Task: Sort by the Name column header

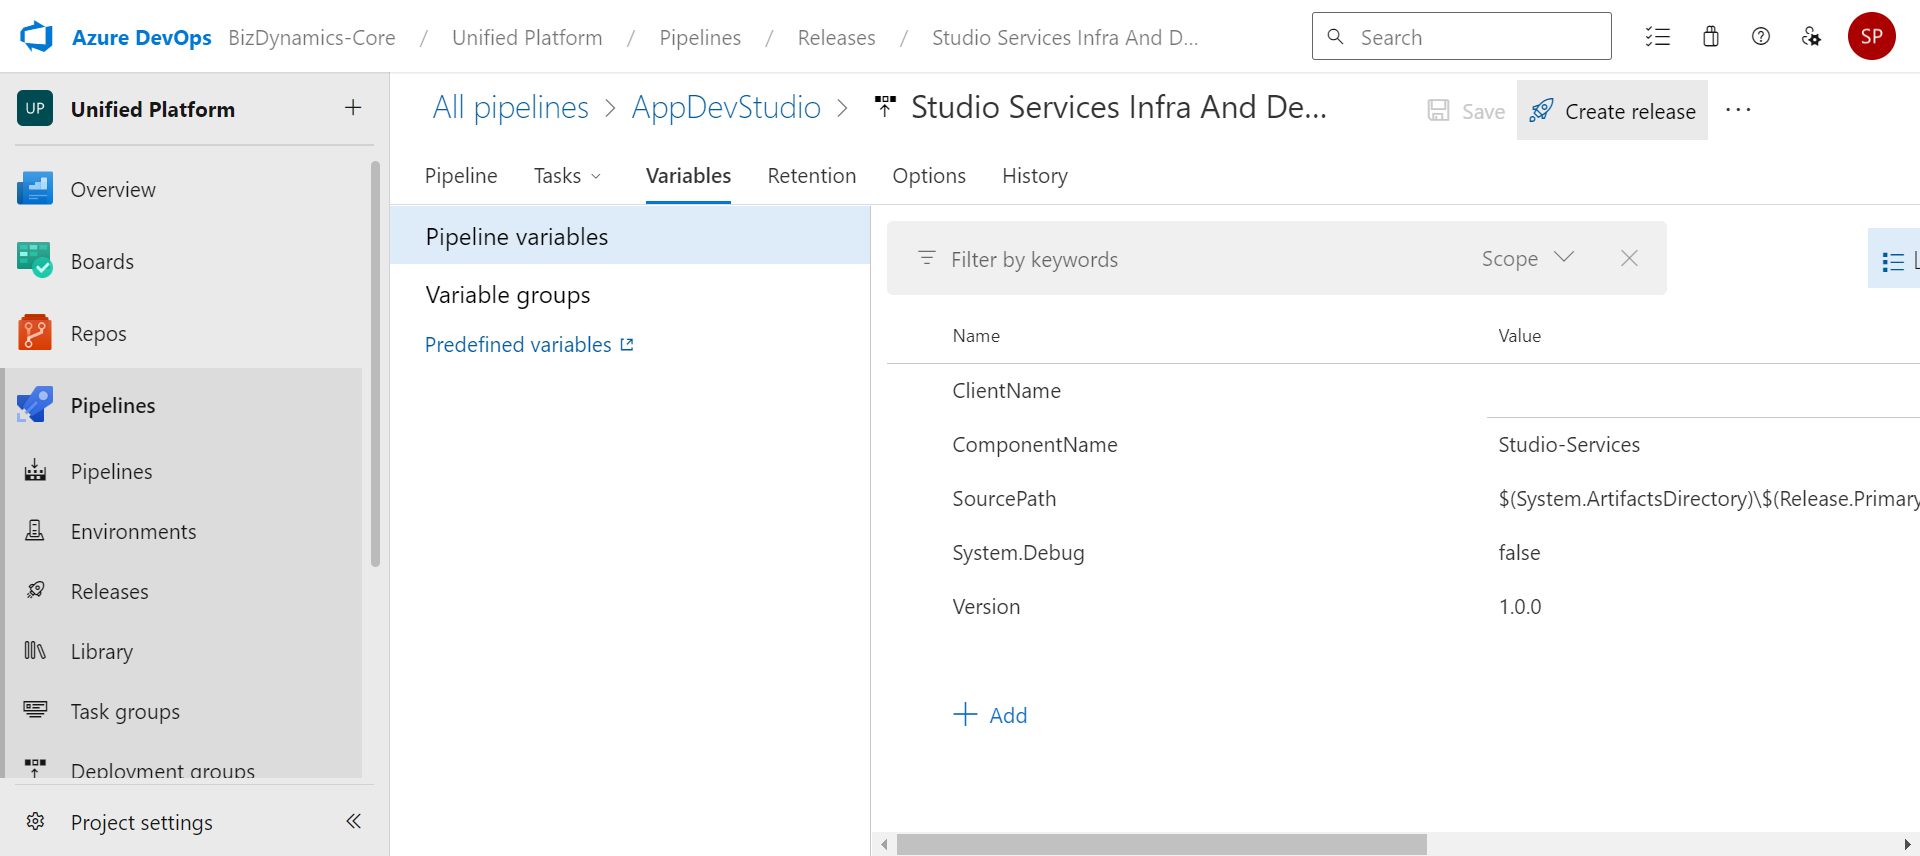Action: (976, 336)
